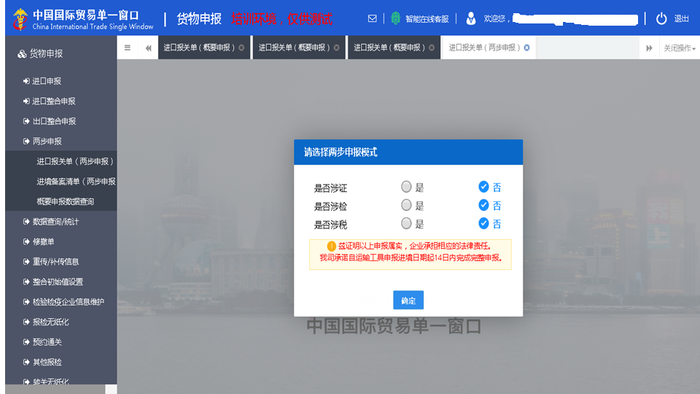The image size is (700, 394).
Task: Open 概要申报数据查询 in the sidebar
Action: [65, 201]
